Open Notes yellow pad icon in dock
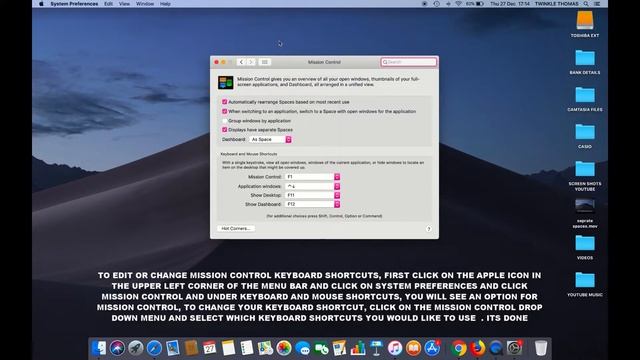The image size is (640, 360). click(x=228, y=348)
